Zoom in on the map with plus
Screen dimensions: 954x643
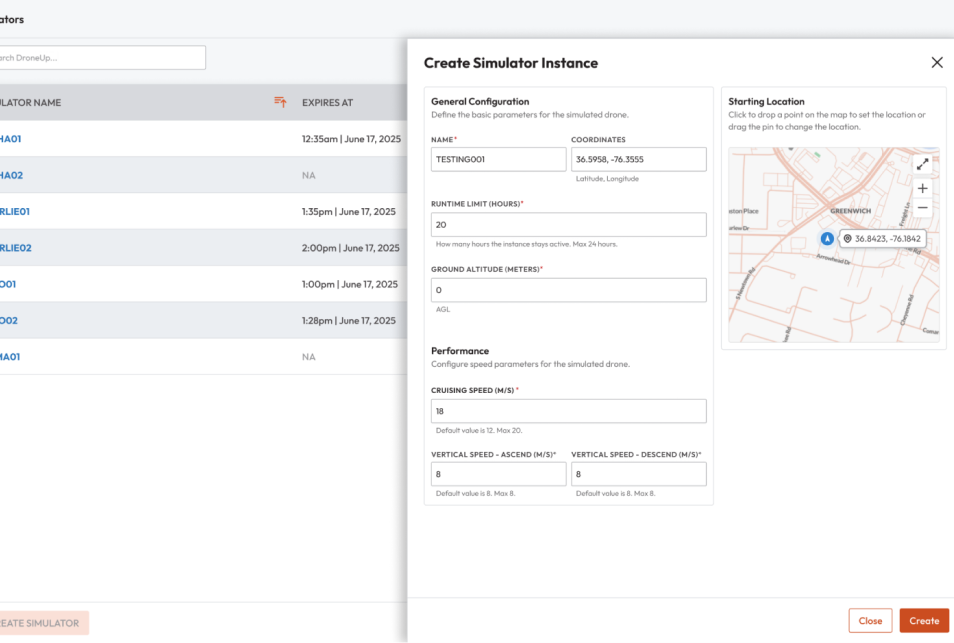click(x=922, y=188)
